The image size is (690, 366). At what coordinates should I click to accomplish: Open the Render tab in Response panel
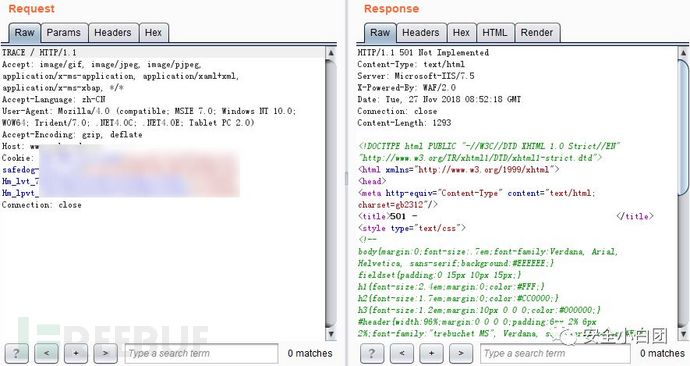click(x=537, y=33)
